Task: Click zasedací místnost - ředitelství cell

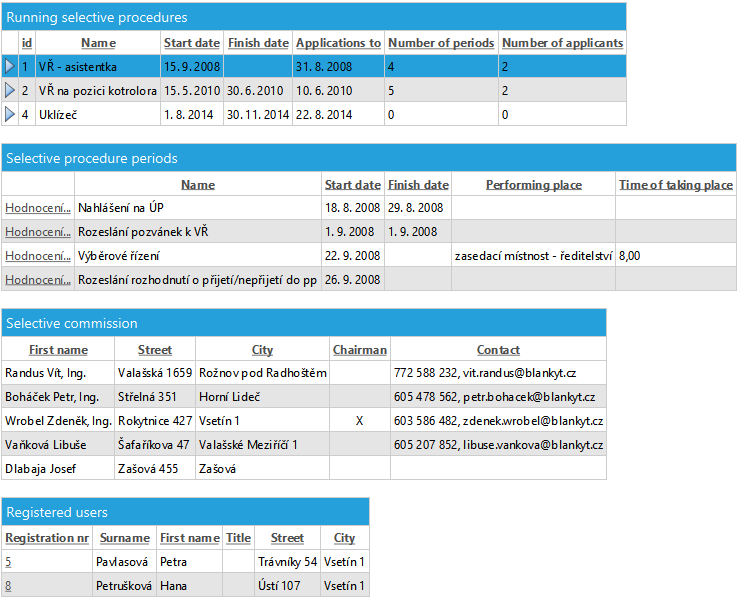Action: pyautogui.click(x=533, y=256)
